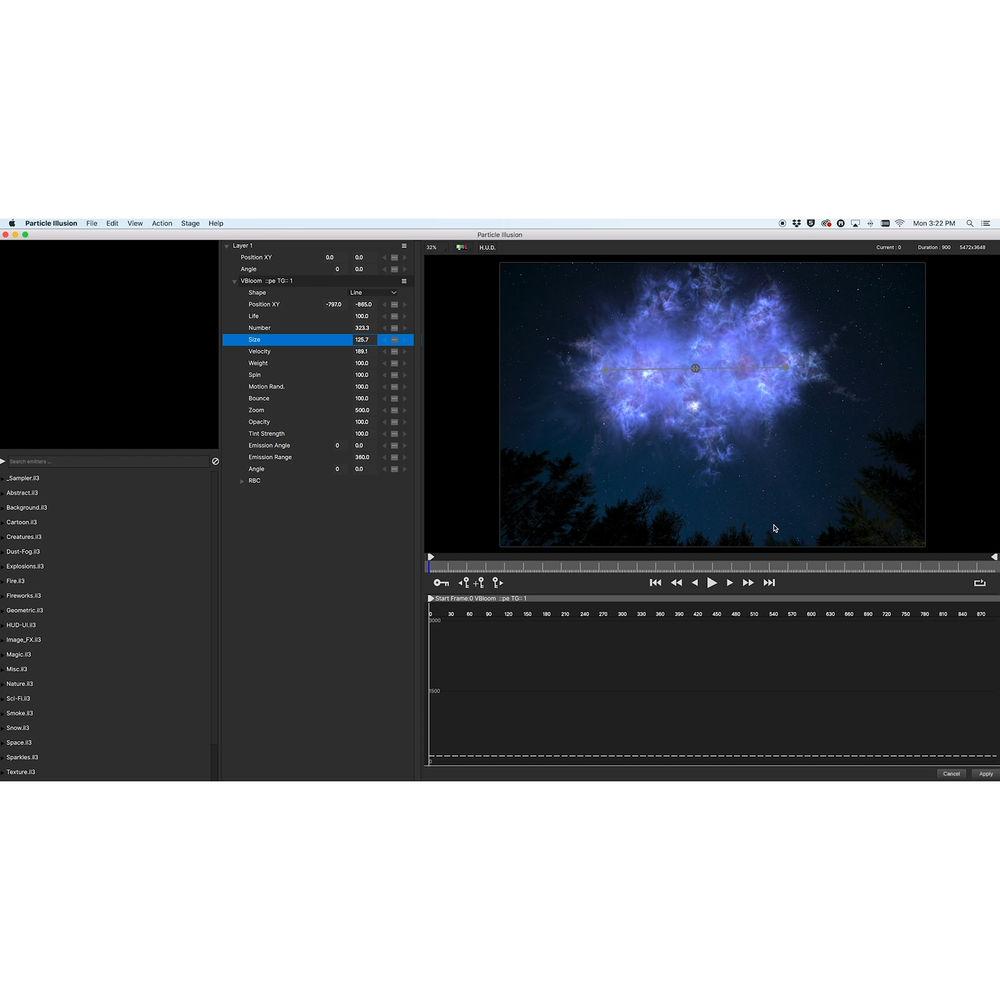Click the key icon to set a keyframe
The image size is (1000, 1000).
(440, 582)
